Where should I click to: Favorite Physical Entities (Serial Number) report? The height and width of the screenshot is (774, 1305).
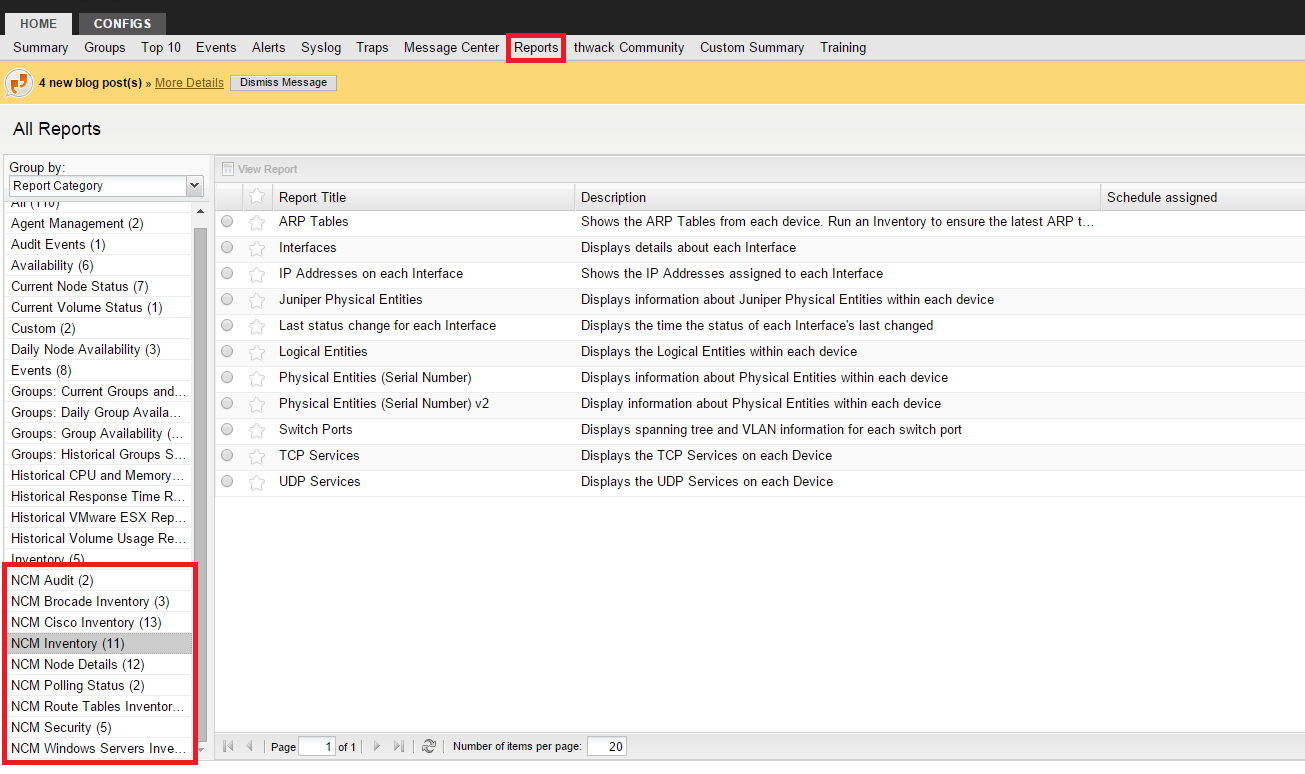click(256, 378)
